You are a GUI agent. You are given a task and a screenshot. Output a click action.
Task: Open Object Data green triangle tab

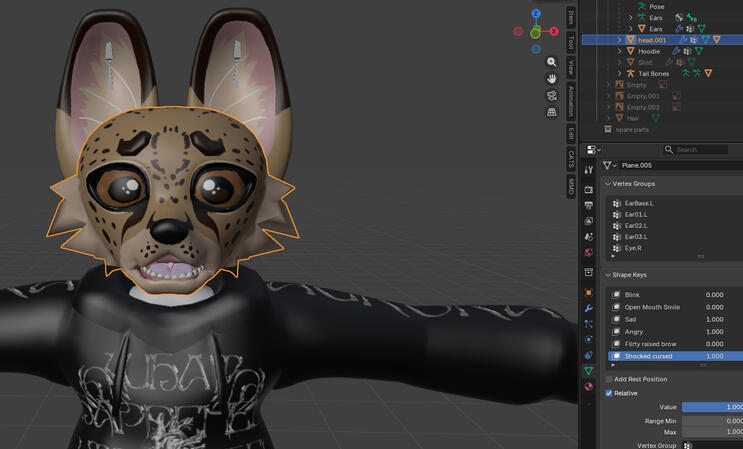tap(589, 370)
